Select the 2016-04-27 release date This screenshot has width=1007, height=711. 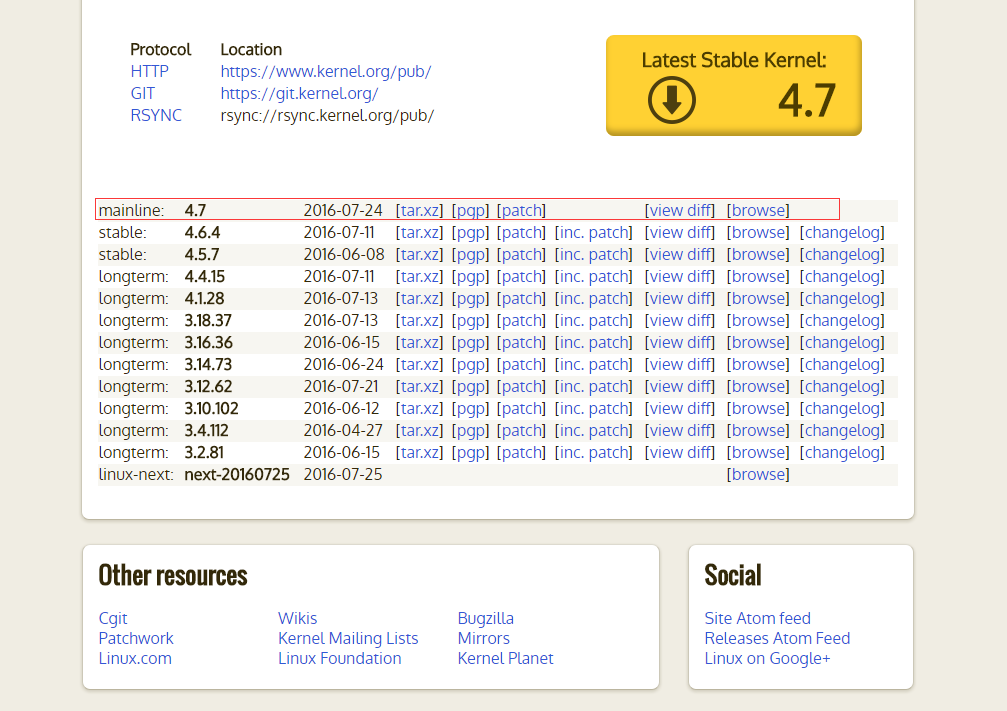pos(343,430)
